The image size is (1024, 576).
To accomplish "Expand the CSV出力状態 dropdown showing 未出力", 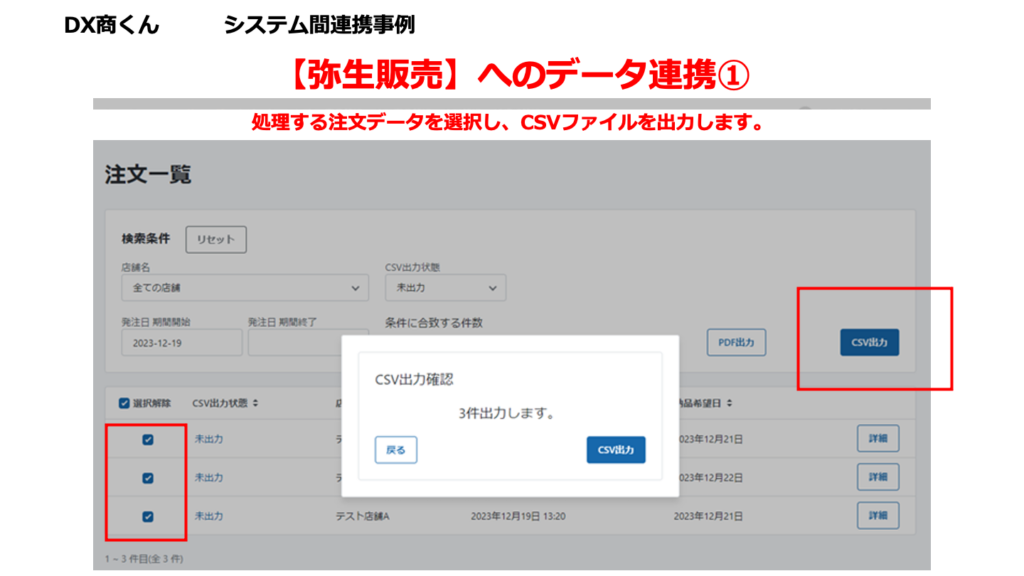I will point(445,288).
